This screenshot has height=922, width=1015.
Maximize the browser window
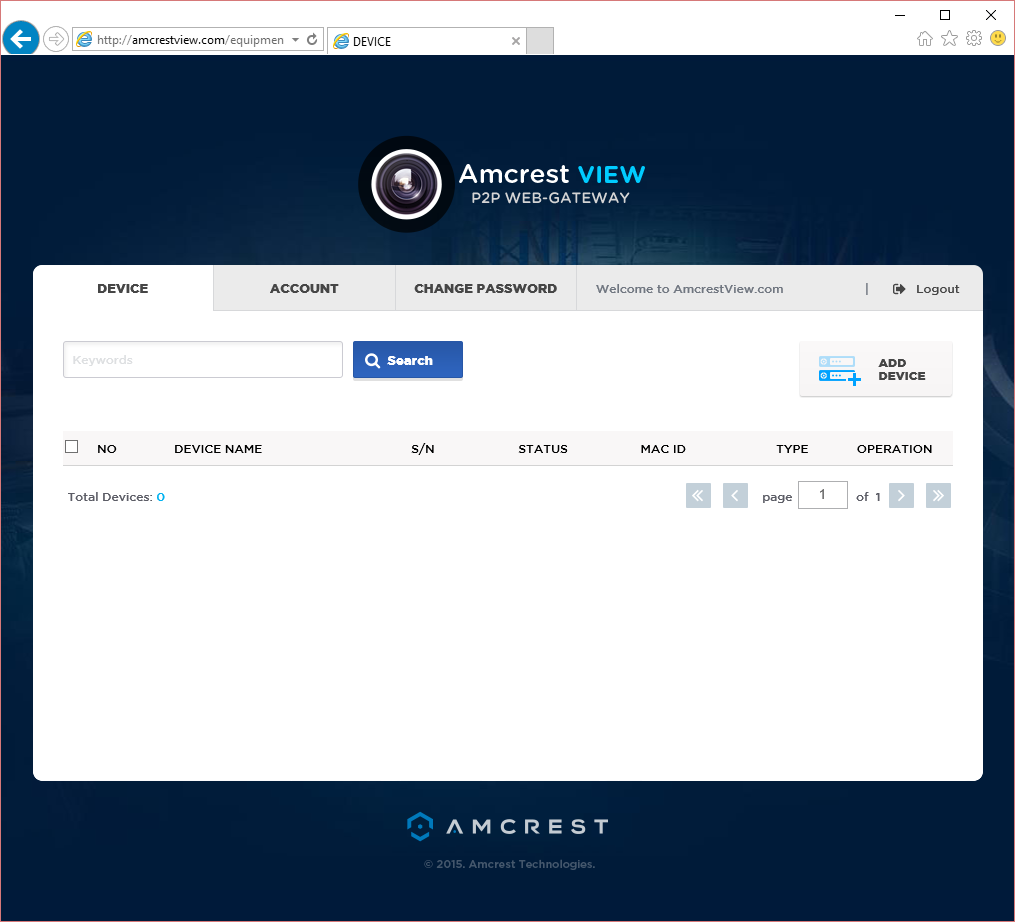(x=945, y=15)
